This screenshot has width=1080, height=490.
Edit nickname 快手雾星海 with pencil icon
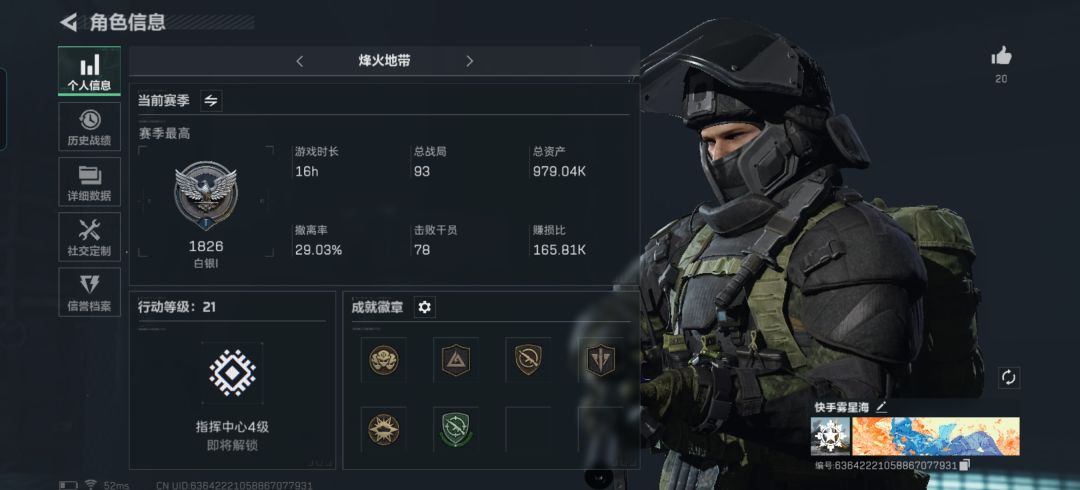tap(881, 407)
